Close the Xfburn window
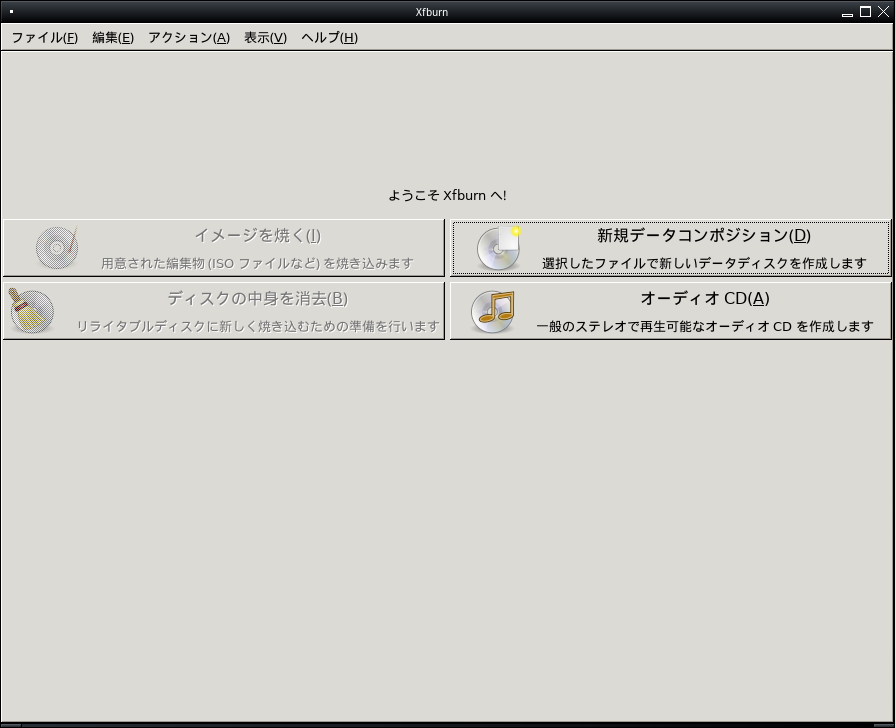The image size is (896, 728). click(883, 12)
